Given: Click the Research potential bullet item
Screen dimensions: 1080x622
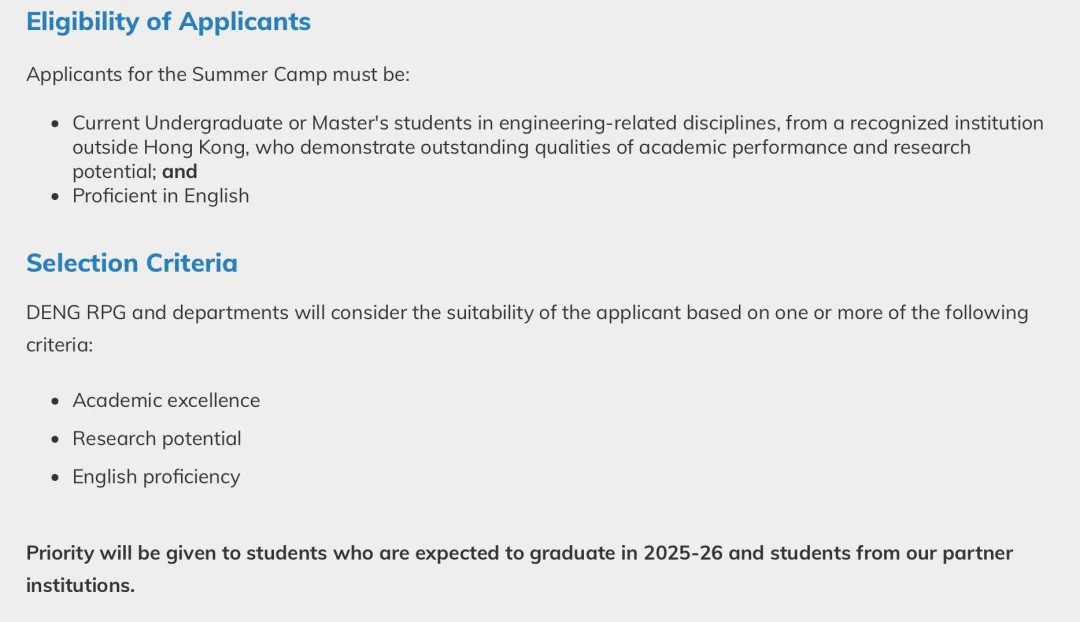Looking at the screenshot, I should pos(157,439).
